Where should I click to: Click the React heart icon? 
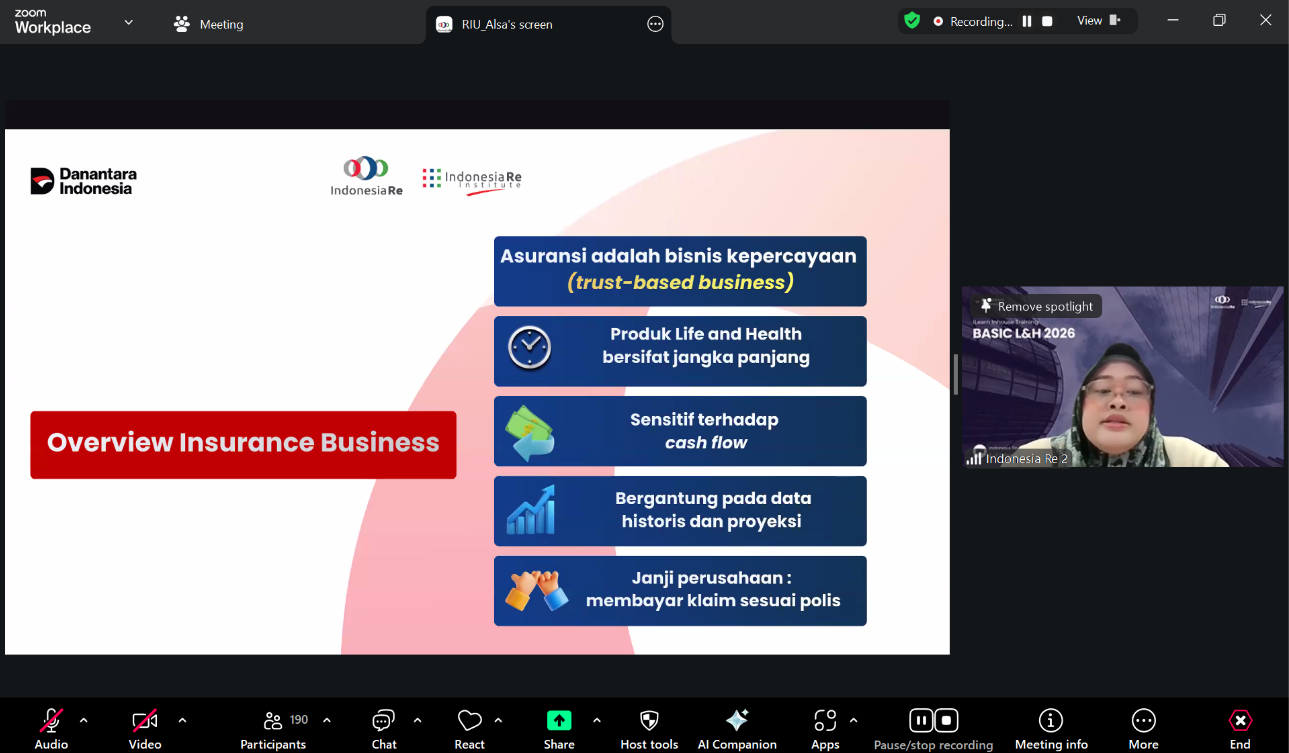[469, 721]
